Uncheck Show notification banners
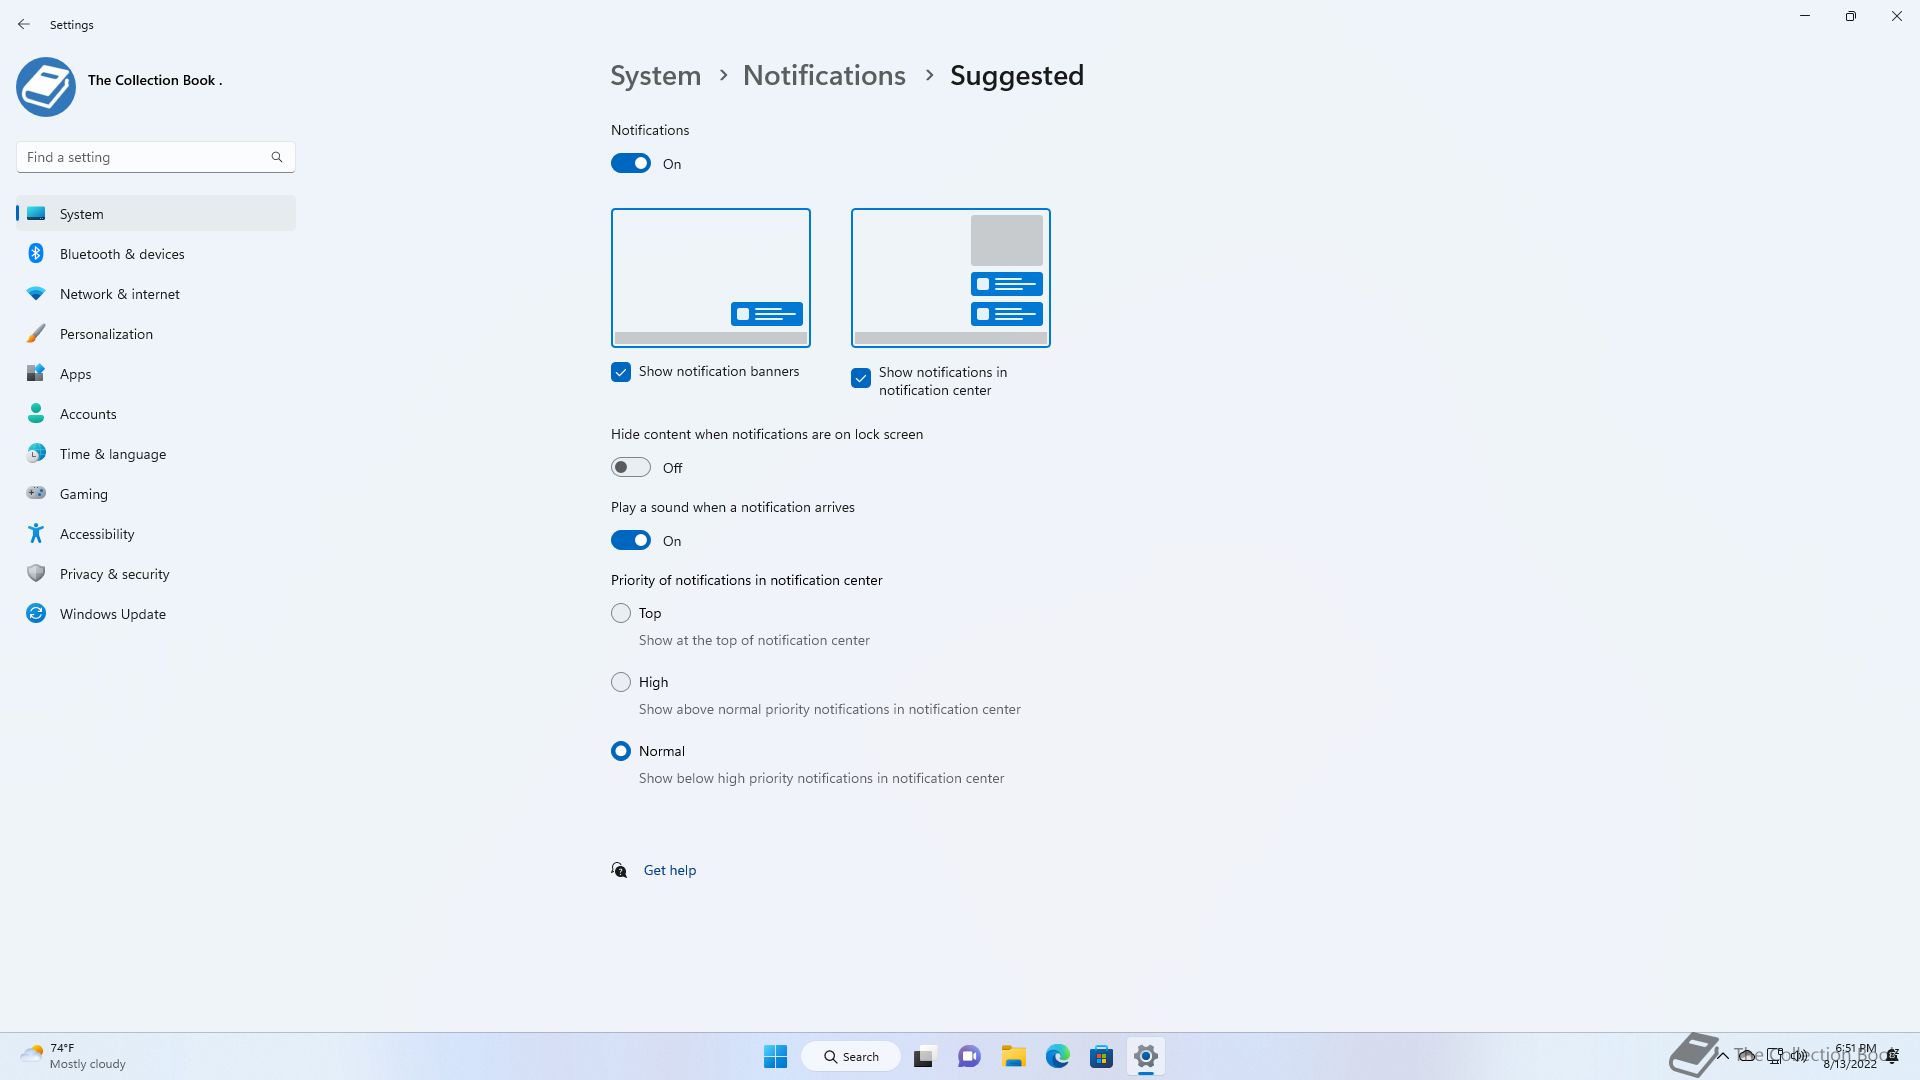This screenshot has width=1920, height=1080. pos(621,372)
